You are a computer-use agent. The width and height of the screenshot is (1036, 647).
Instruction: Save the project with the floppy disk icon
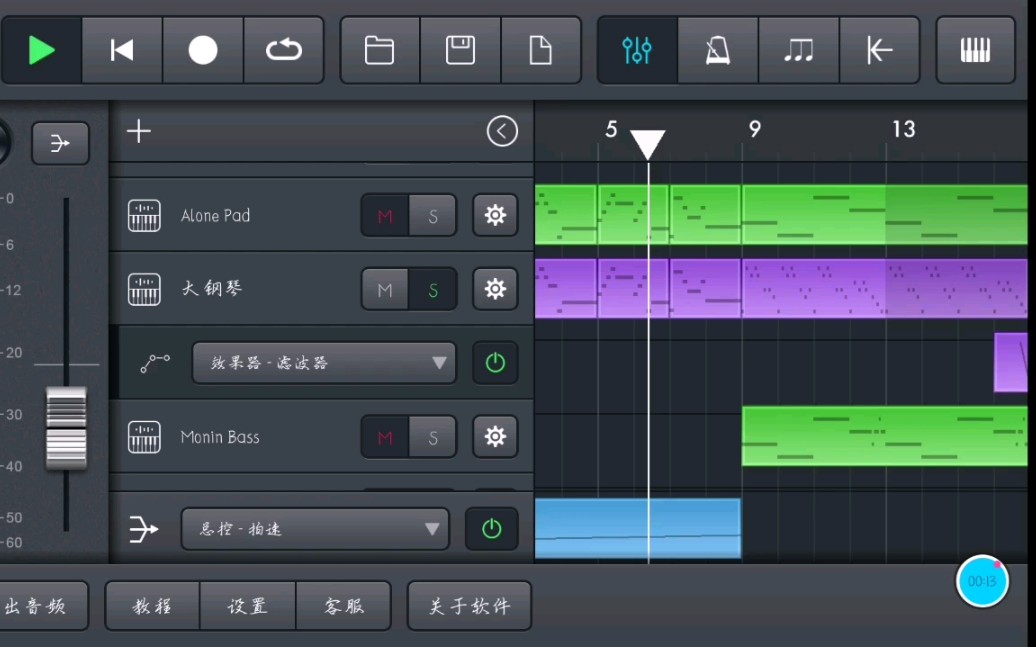(461, 50)
